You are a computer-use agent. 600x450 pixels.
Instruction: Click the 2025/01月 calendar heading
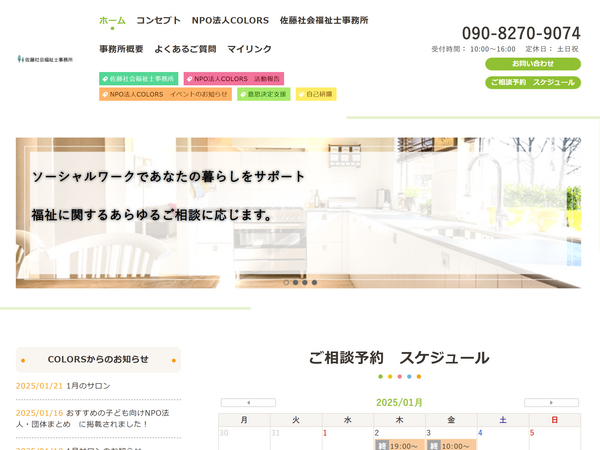399,403
